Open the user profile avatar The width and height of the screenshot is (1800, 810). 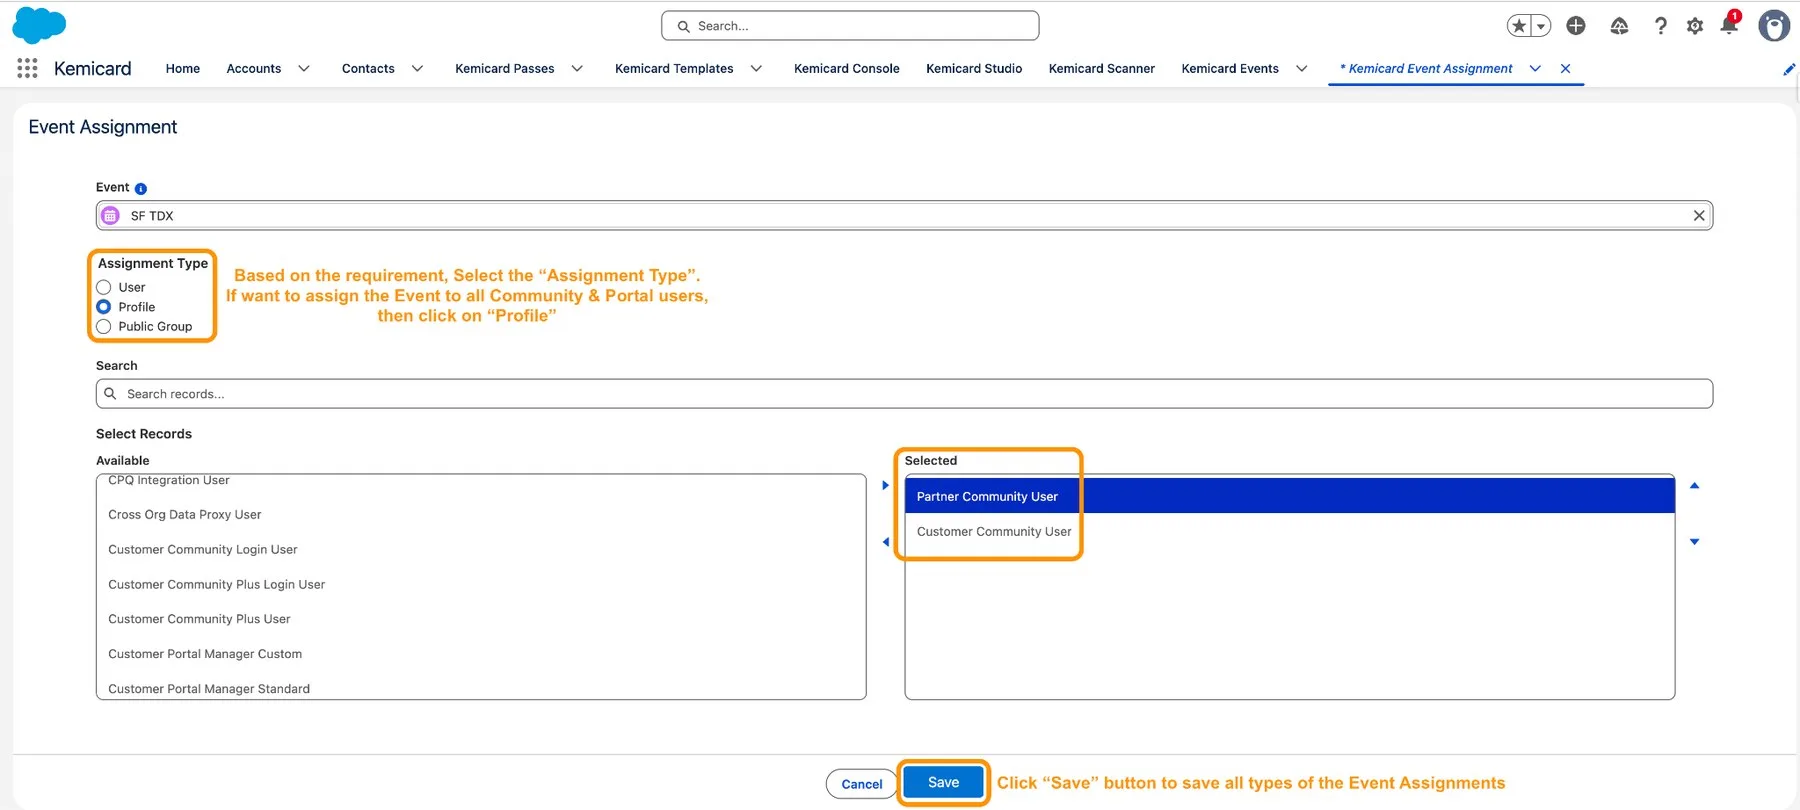1774,26
